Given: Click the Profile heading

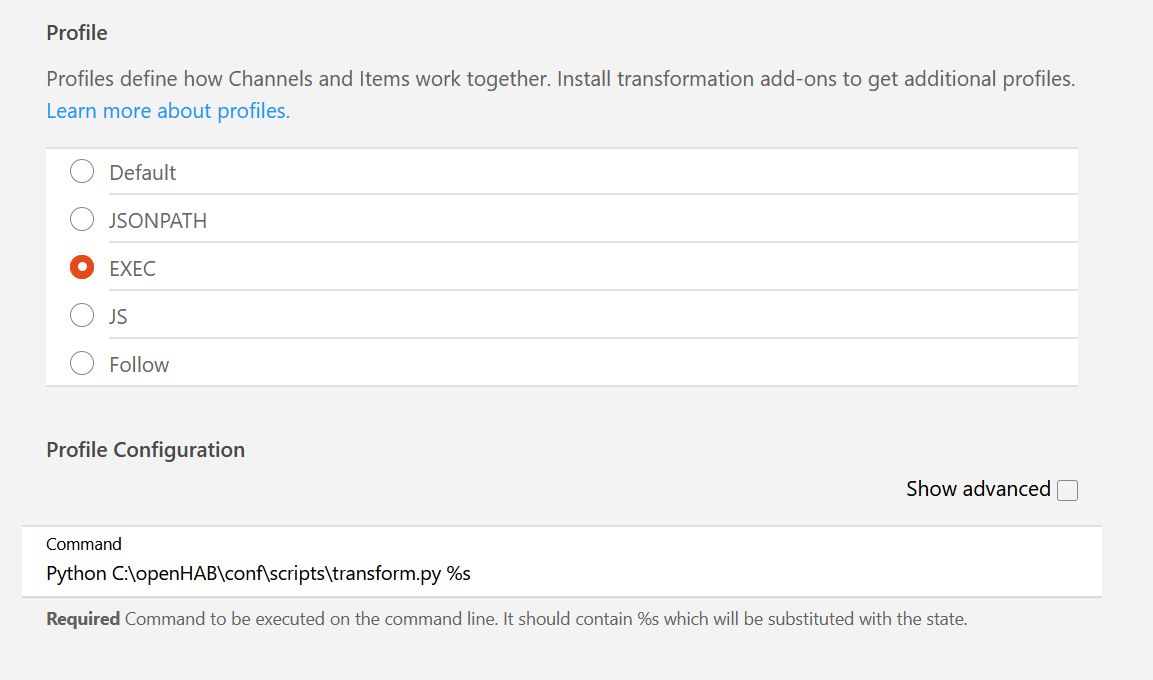Looking at the screenshot, I should 76,32.
